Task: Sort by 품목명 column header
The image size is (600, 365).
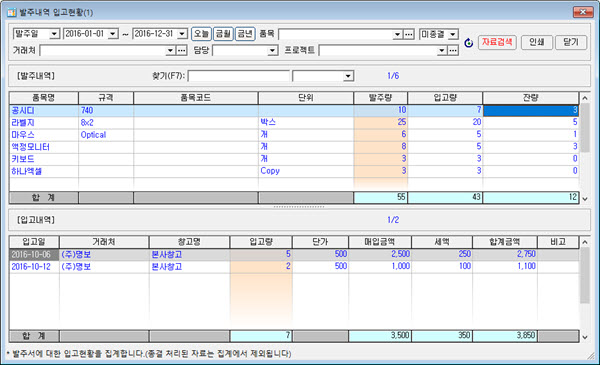Action: click(44, 98)
